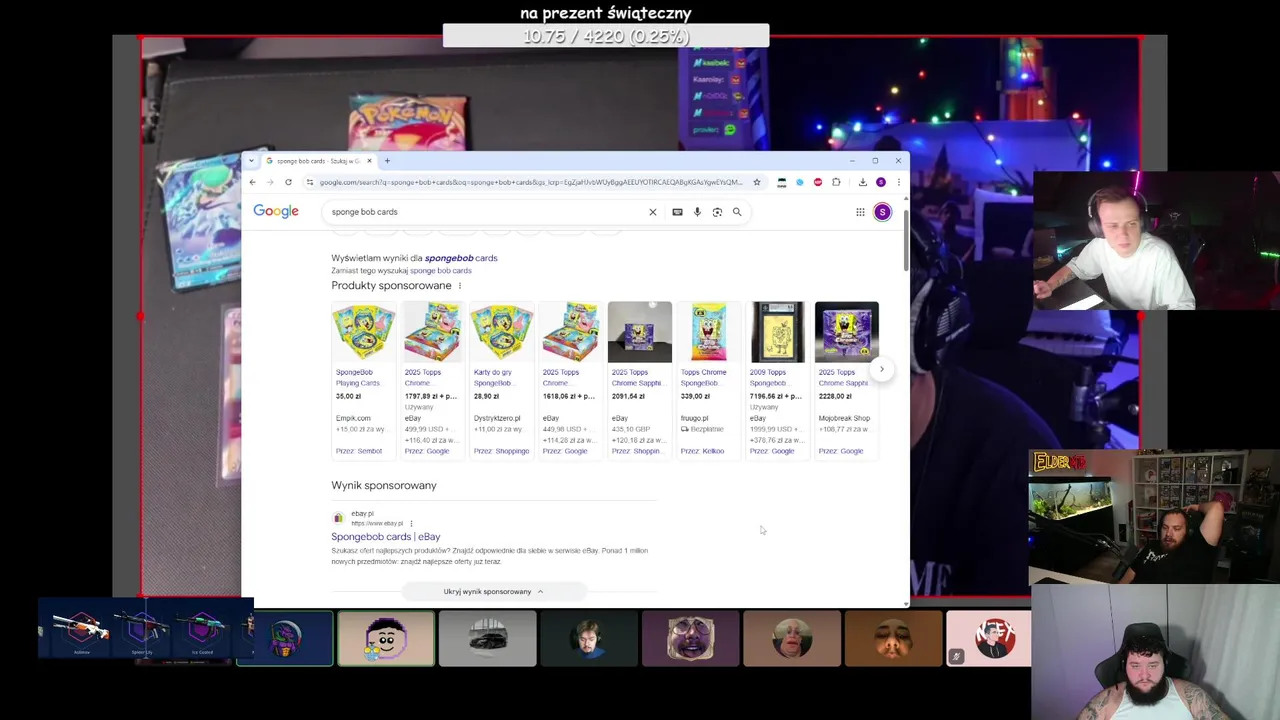Bookmark this page with the star icon
This screenshot has width=1280, height=720.
click(757, 182)
